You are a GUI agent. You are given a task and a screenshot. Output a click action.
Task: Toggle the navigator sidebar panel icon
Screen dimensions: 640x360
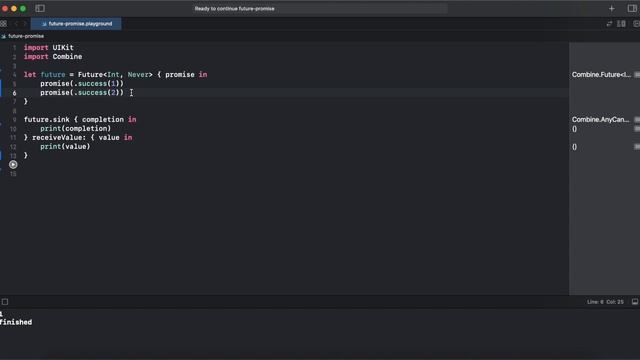pyautogui.click(x=40, y=8)
